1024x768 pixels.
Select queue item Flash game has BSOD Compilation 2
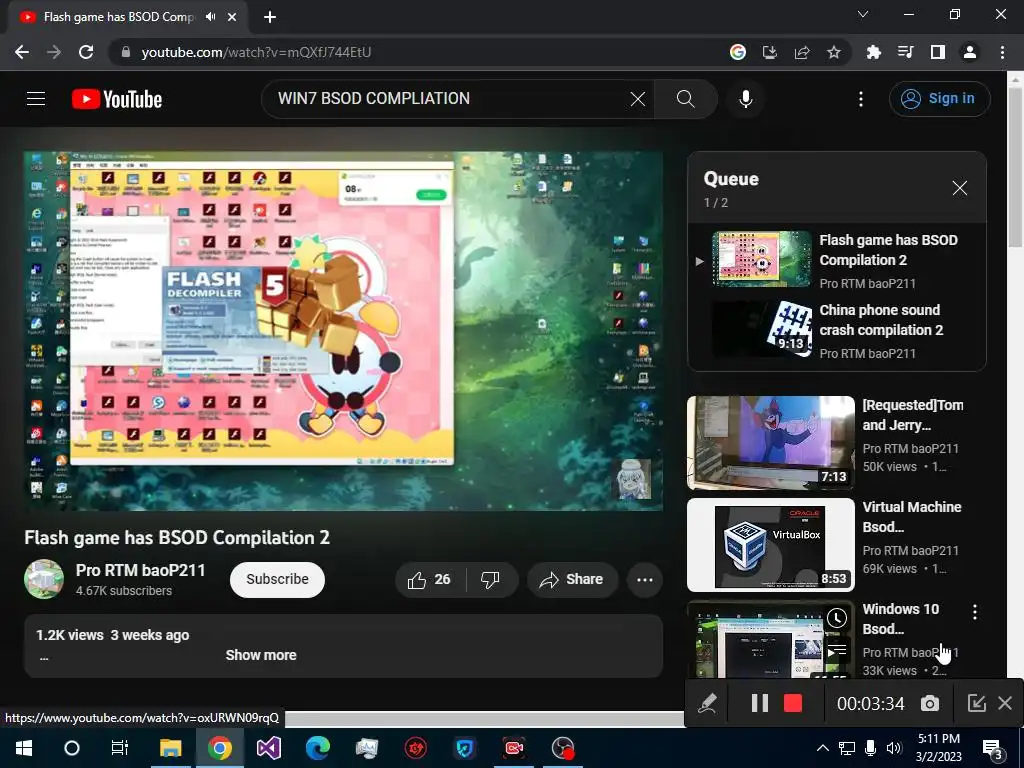click(x=837, y=261)
